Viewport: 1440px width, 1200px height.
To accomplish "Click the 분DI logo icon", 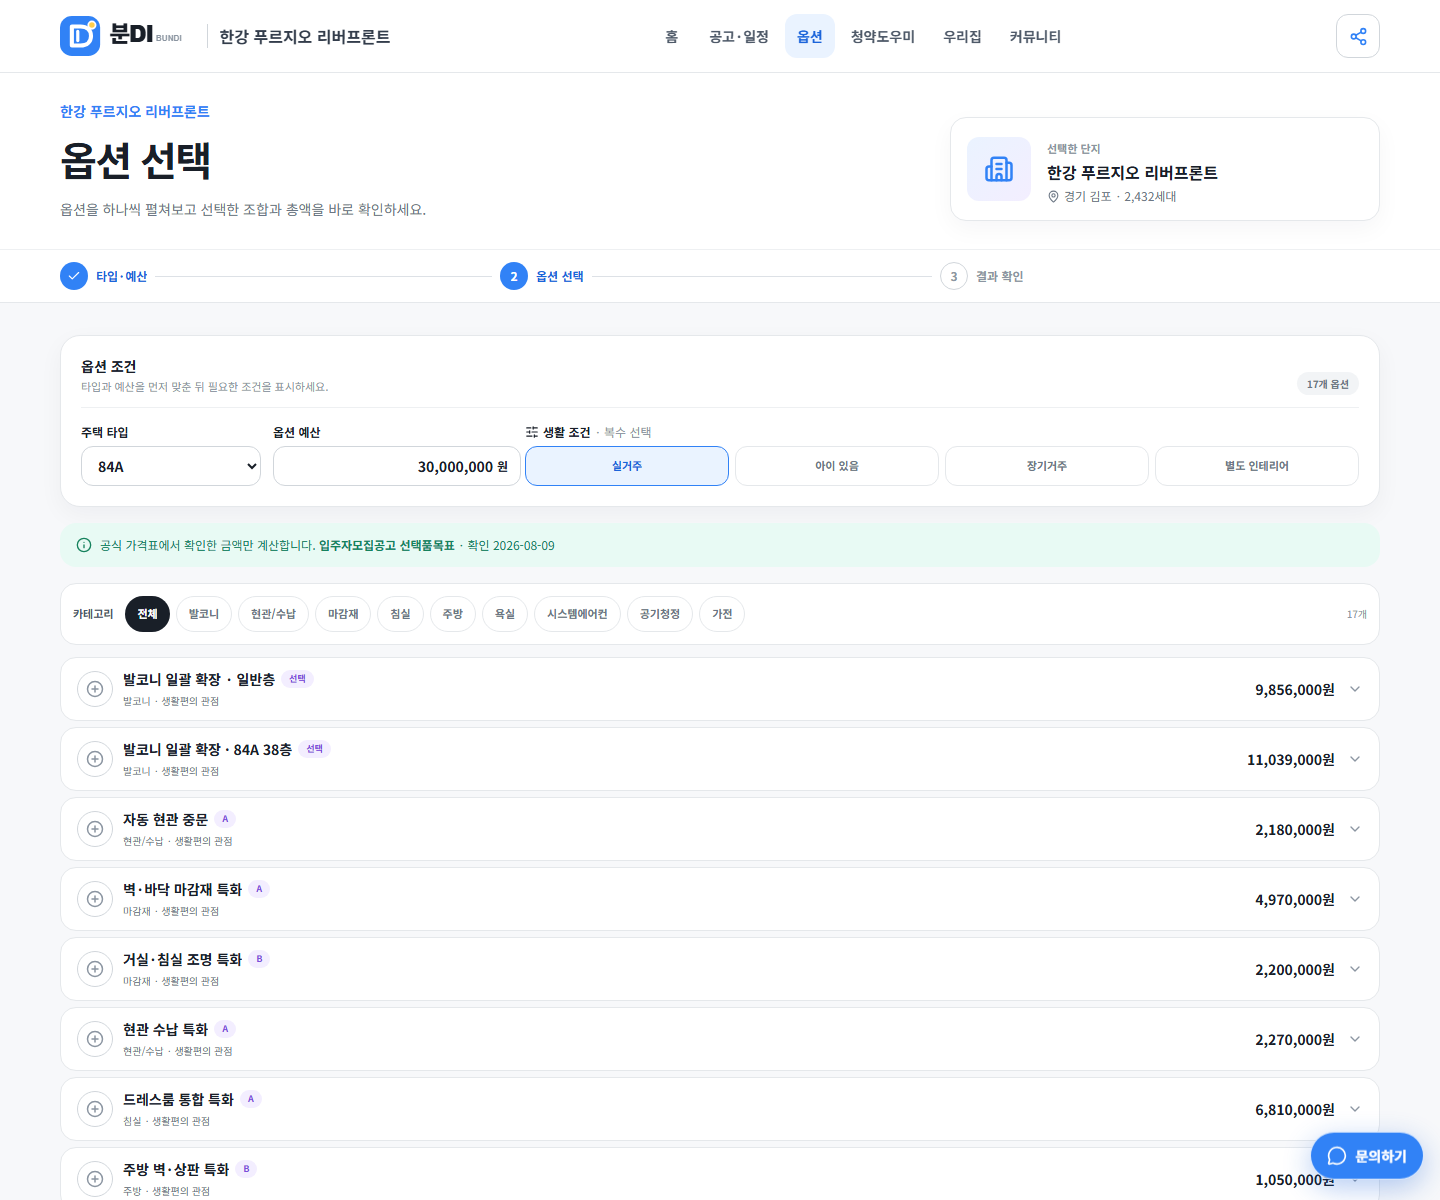I will [80, 36].
